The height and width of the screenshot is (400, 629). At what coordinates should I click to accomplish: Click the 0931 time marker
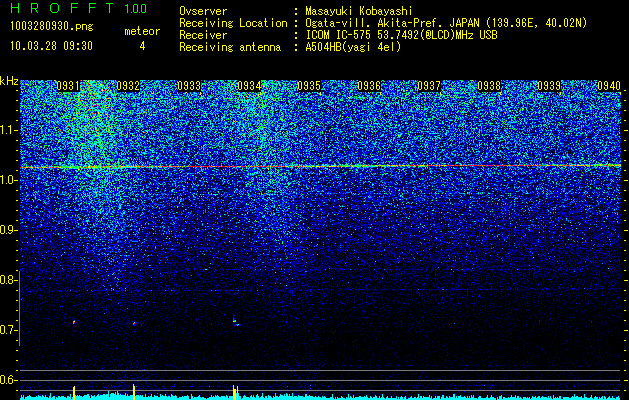pyautogui.click(x=68, y=86)
